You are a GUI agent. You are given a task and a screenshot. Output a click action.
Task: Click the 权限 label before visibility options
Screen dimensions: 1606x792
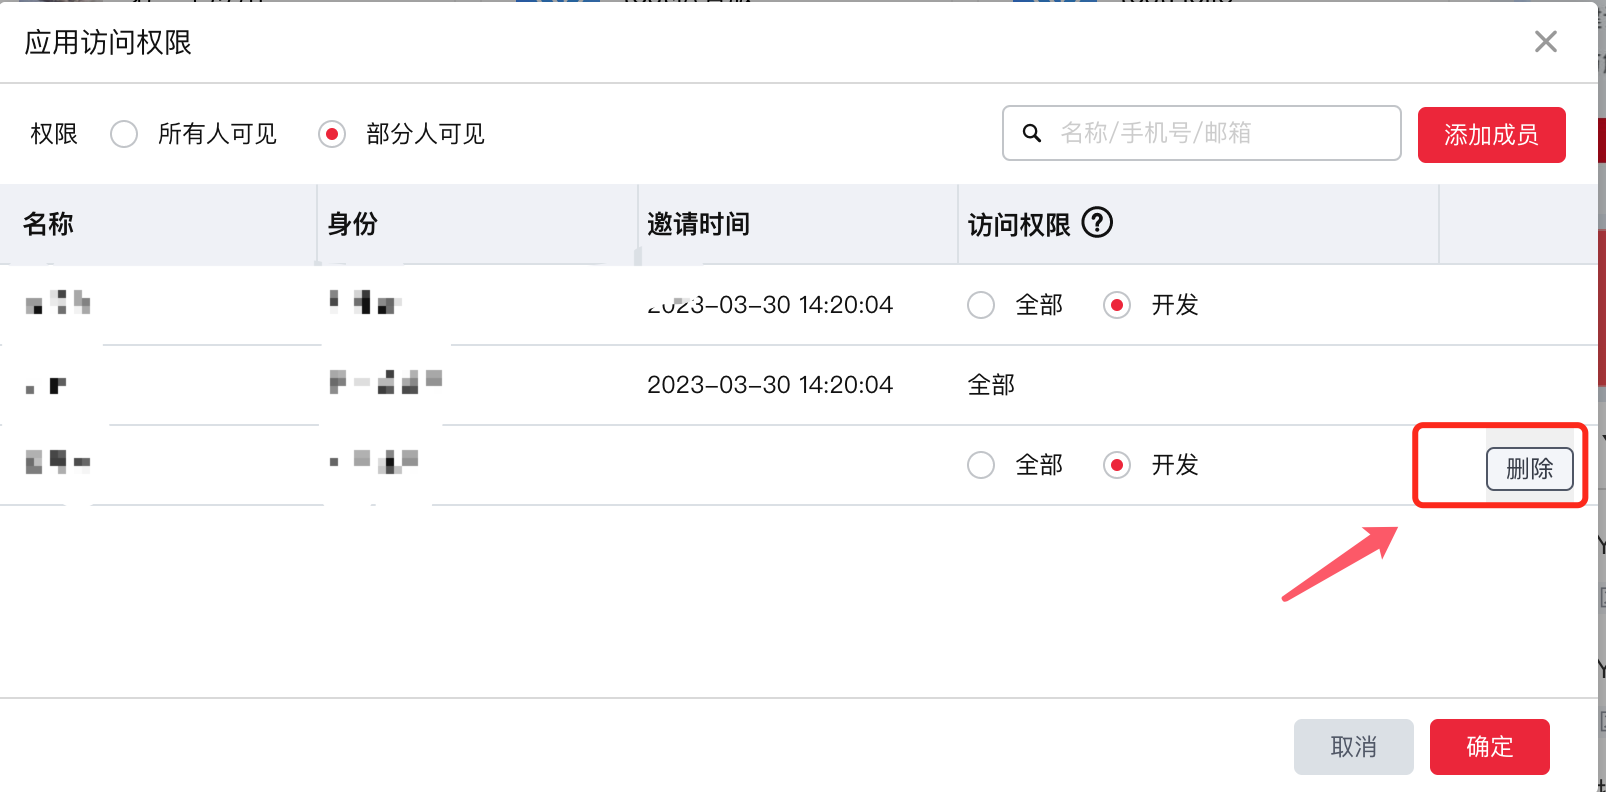click(54, 134)
